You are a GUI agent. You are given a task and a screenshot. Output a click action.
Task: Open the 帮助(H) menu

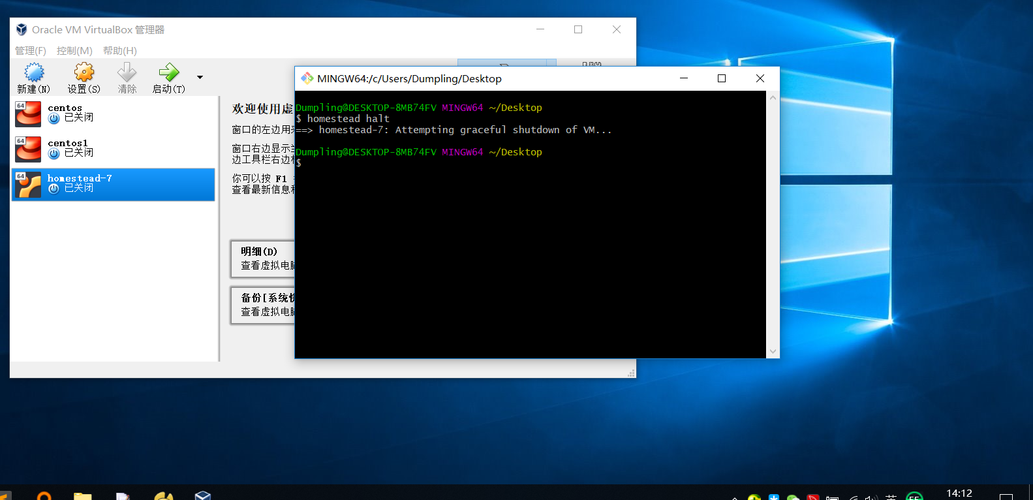(120, 51)
